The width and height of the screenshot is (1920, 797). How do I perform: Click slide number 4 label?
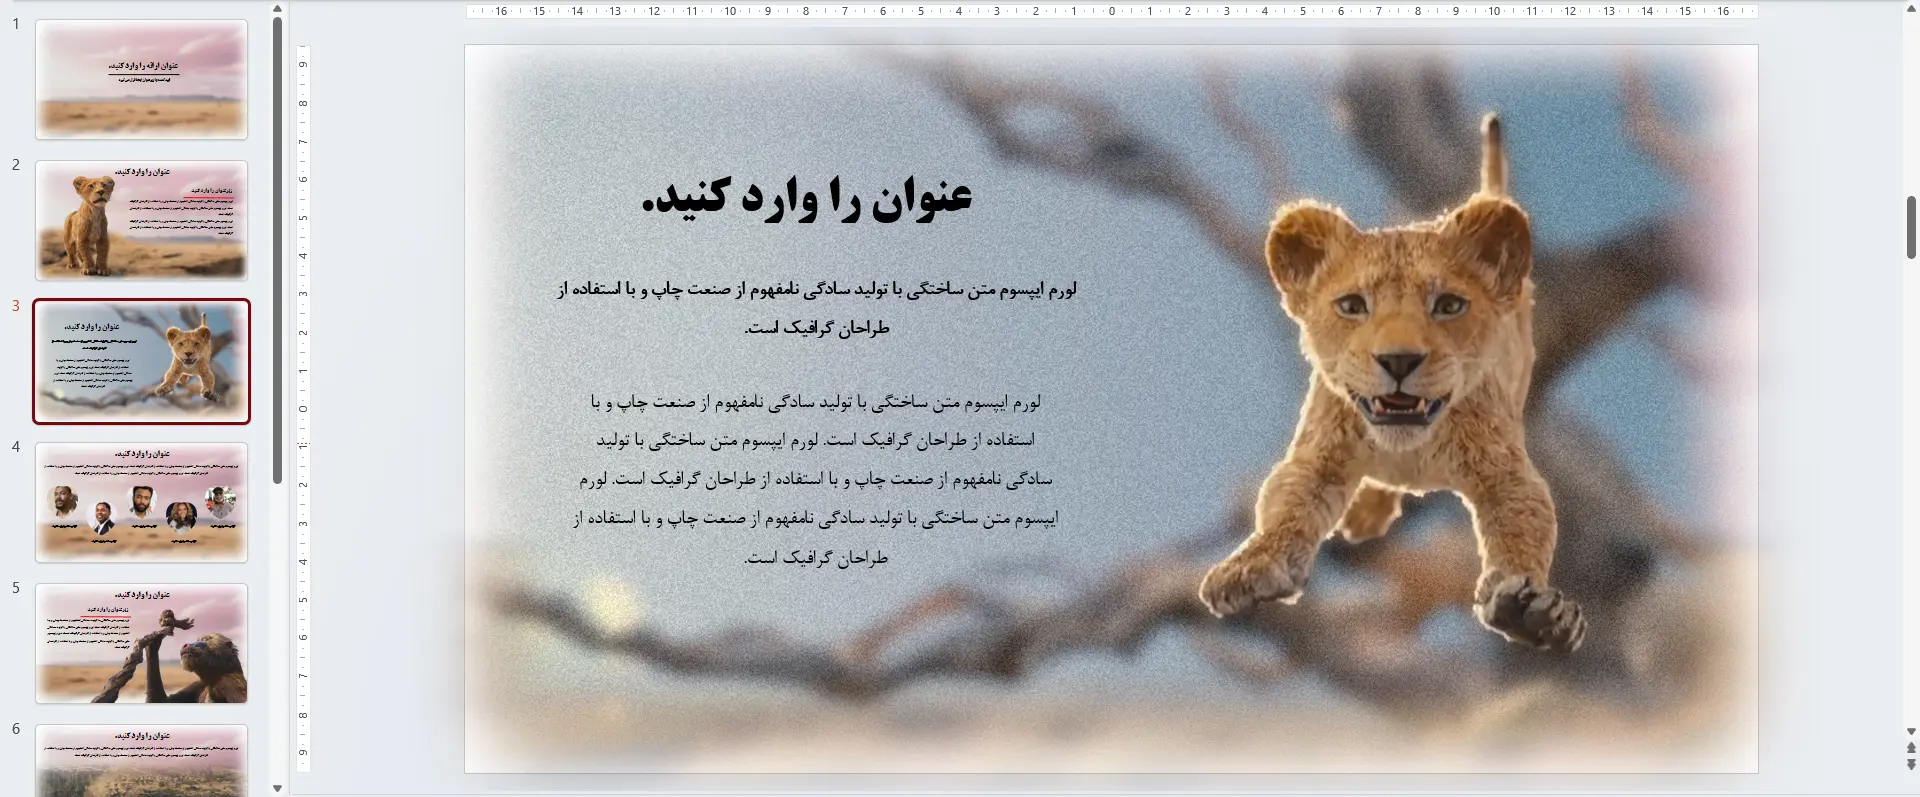[16, 447]
